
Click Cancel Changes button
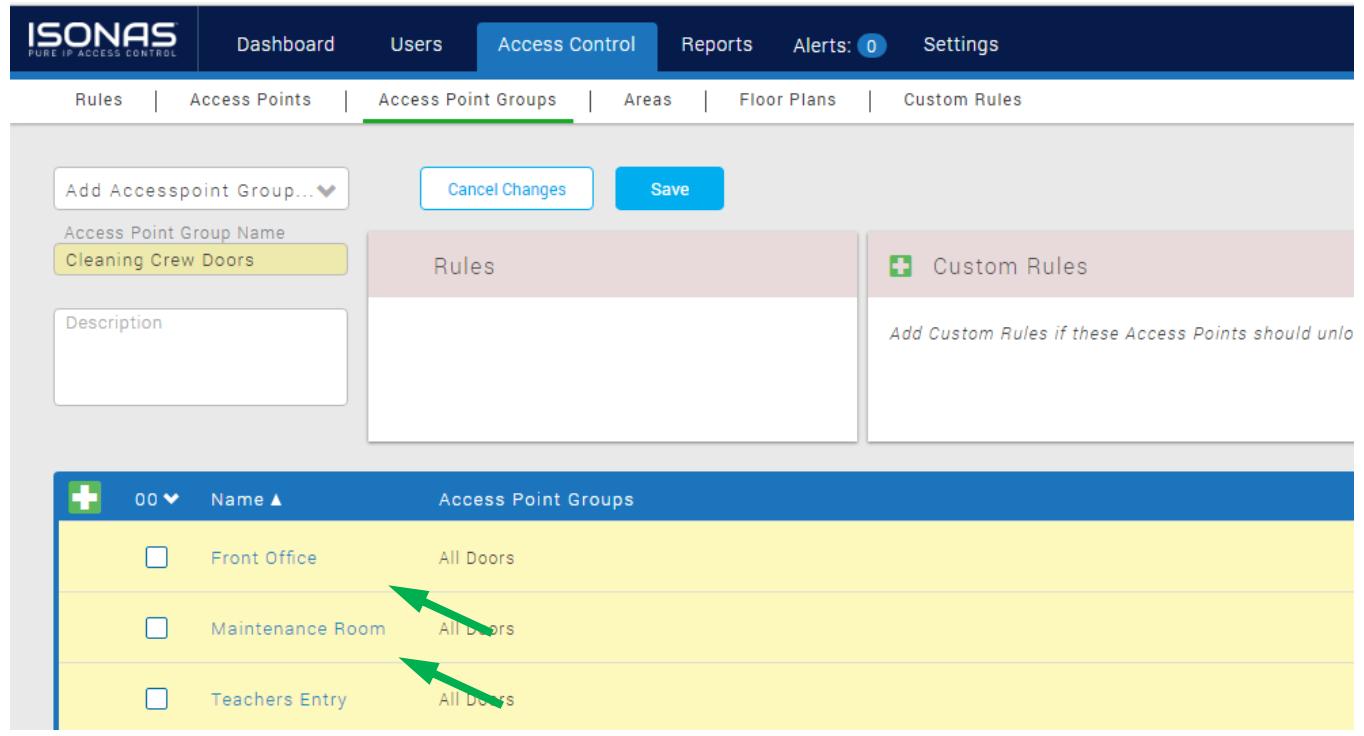tap(507, 189)
